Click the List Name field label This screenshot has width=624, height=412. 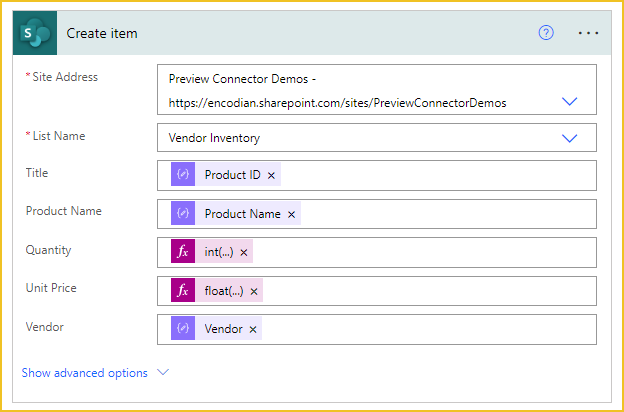(59, 136)
